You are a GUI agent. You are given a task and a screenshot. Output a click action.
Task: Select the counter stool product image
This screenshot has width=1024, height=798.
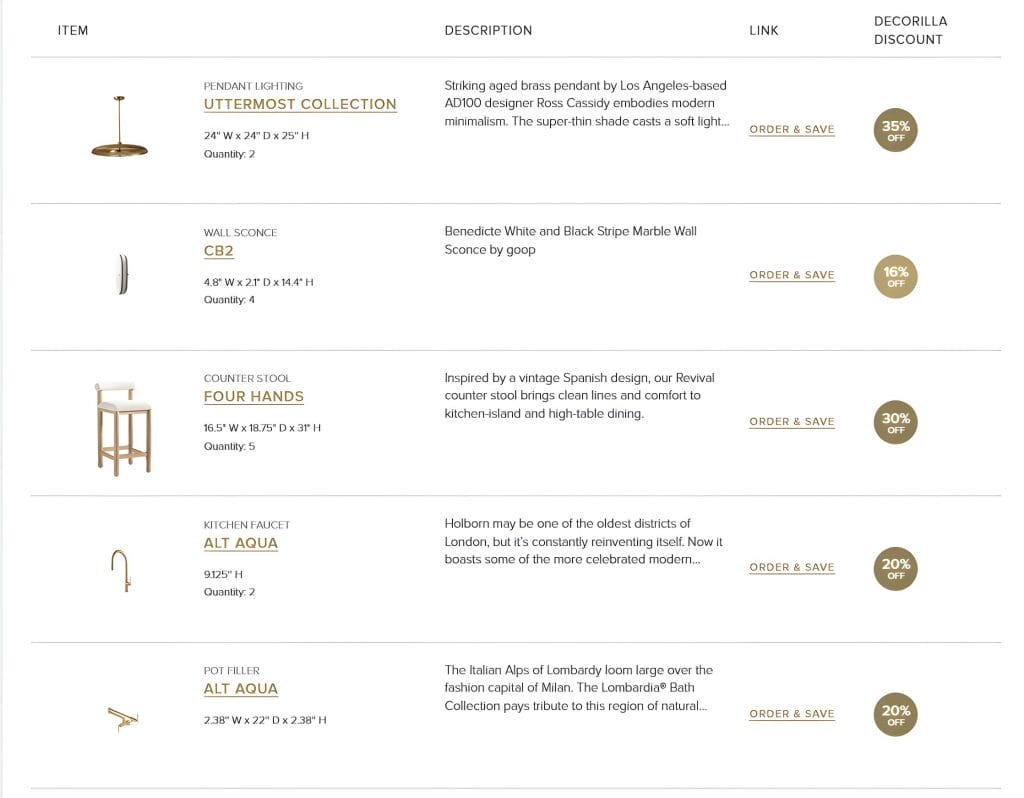(123, 426)
